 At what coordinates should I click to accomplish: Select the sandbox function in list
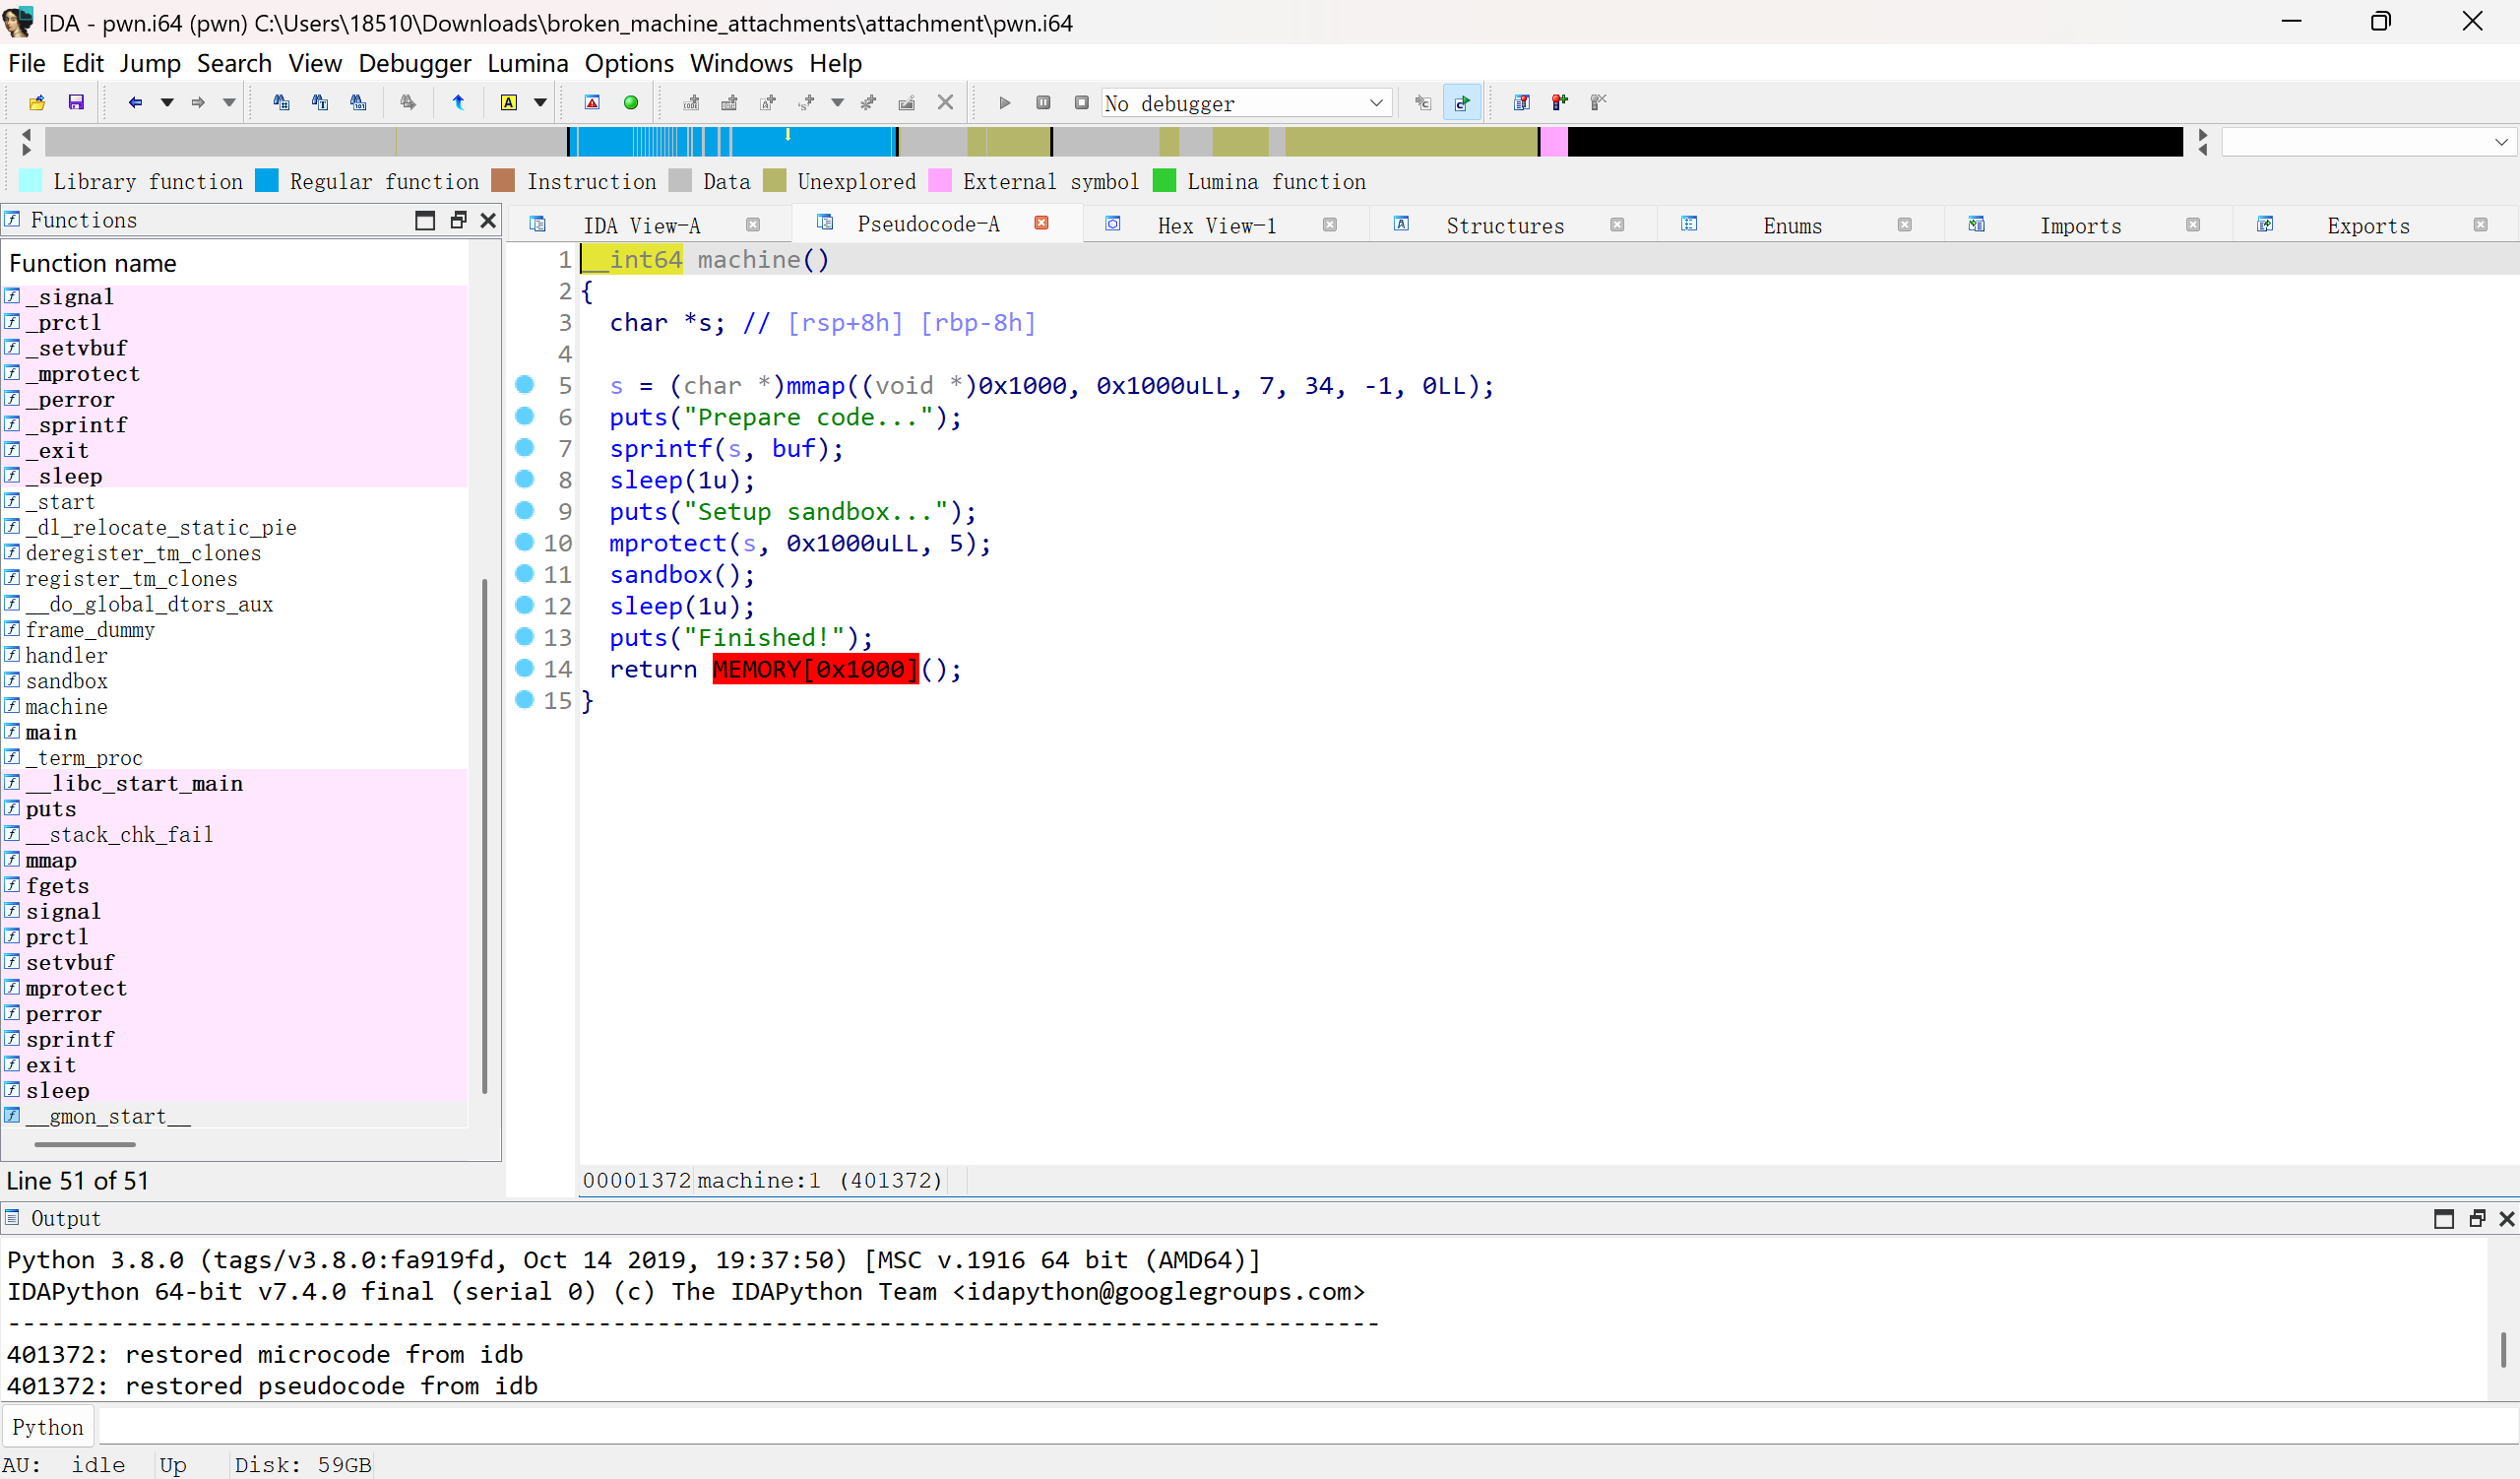pyautogui.click(x=66, y=681)
